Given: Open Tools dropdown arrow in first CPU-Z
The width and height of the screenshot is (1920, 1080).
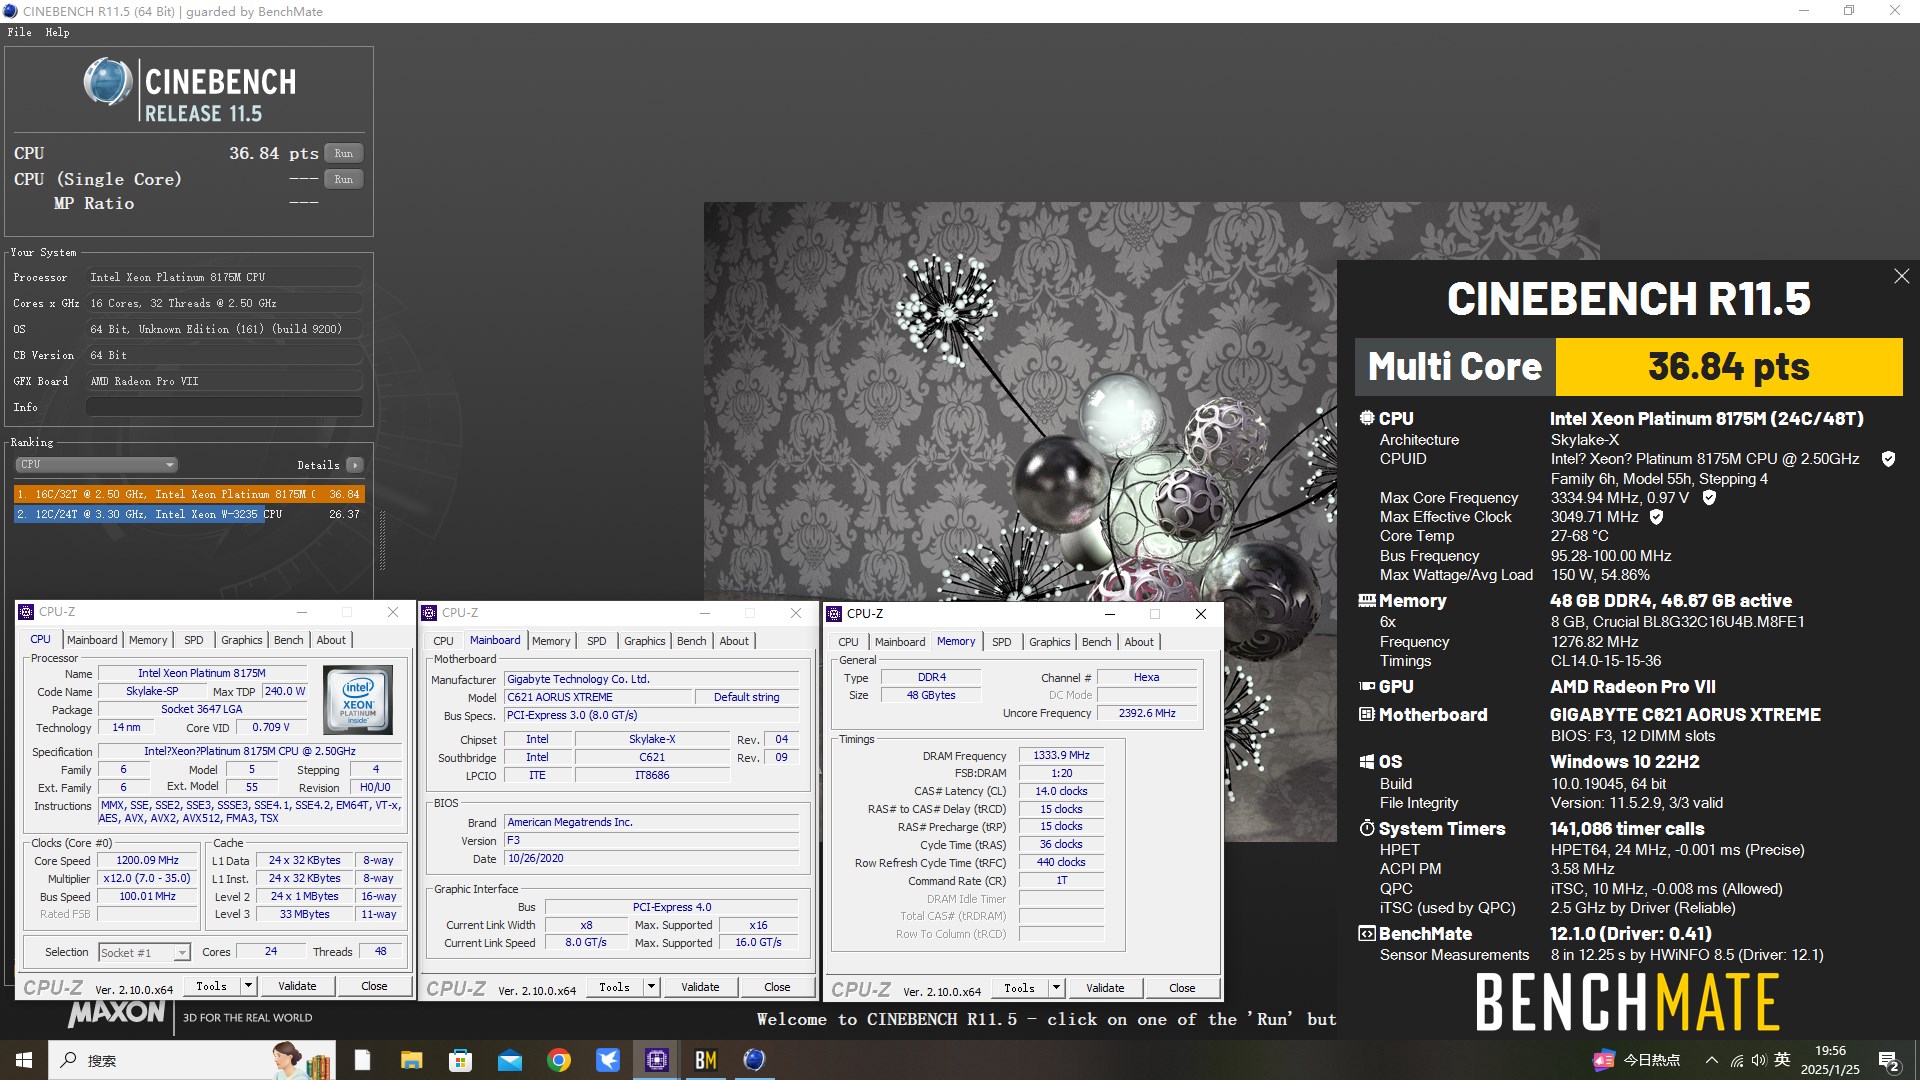Looking at the screenshot, I should tap(248, 986).
